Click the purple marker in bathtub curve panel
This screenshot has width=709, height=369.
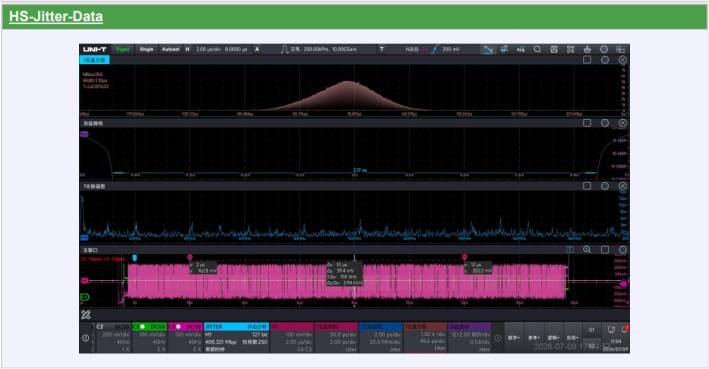click(x=84, y=134)
